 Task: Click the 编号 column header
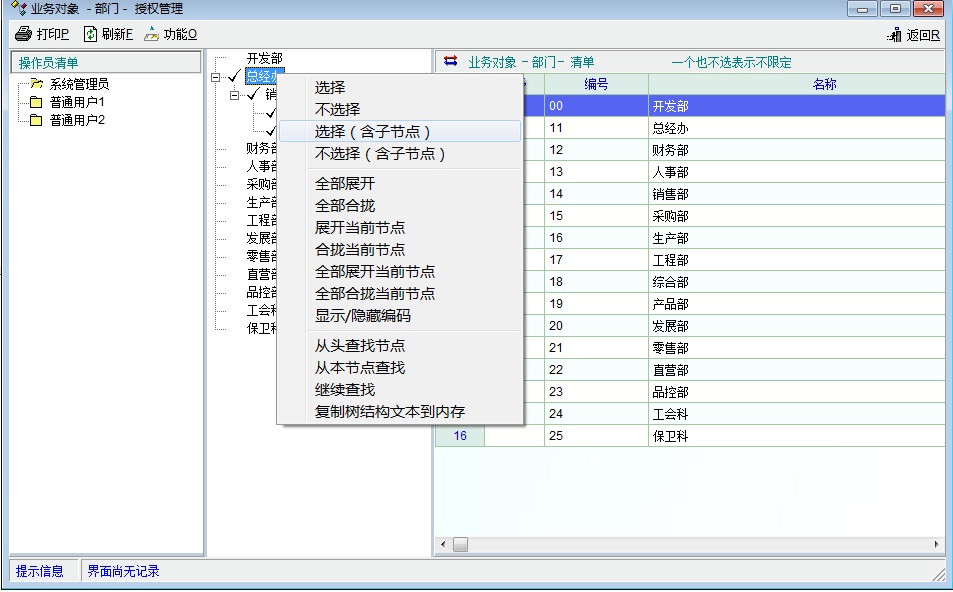(596, 85)
